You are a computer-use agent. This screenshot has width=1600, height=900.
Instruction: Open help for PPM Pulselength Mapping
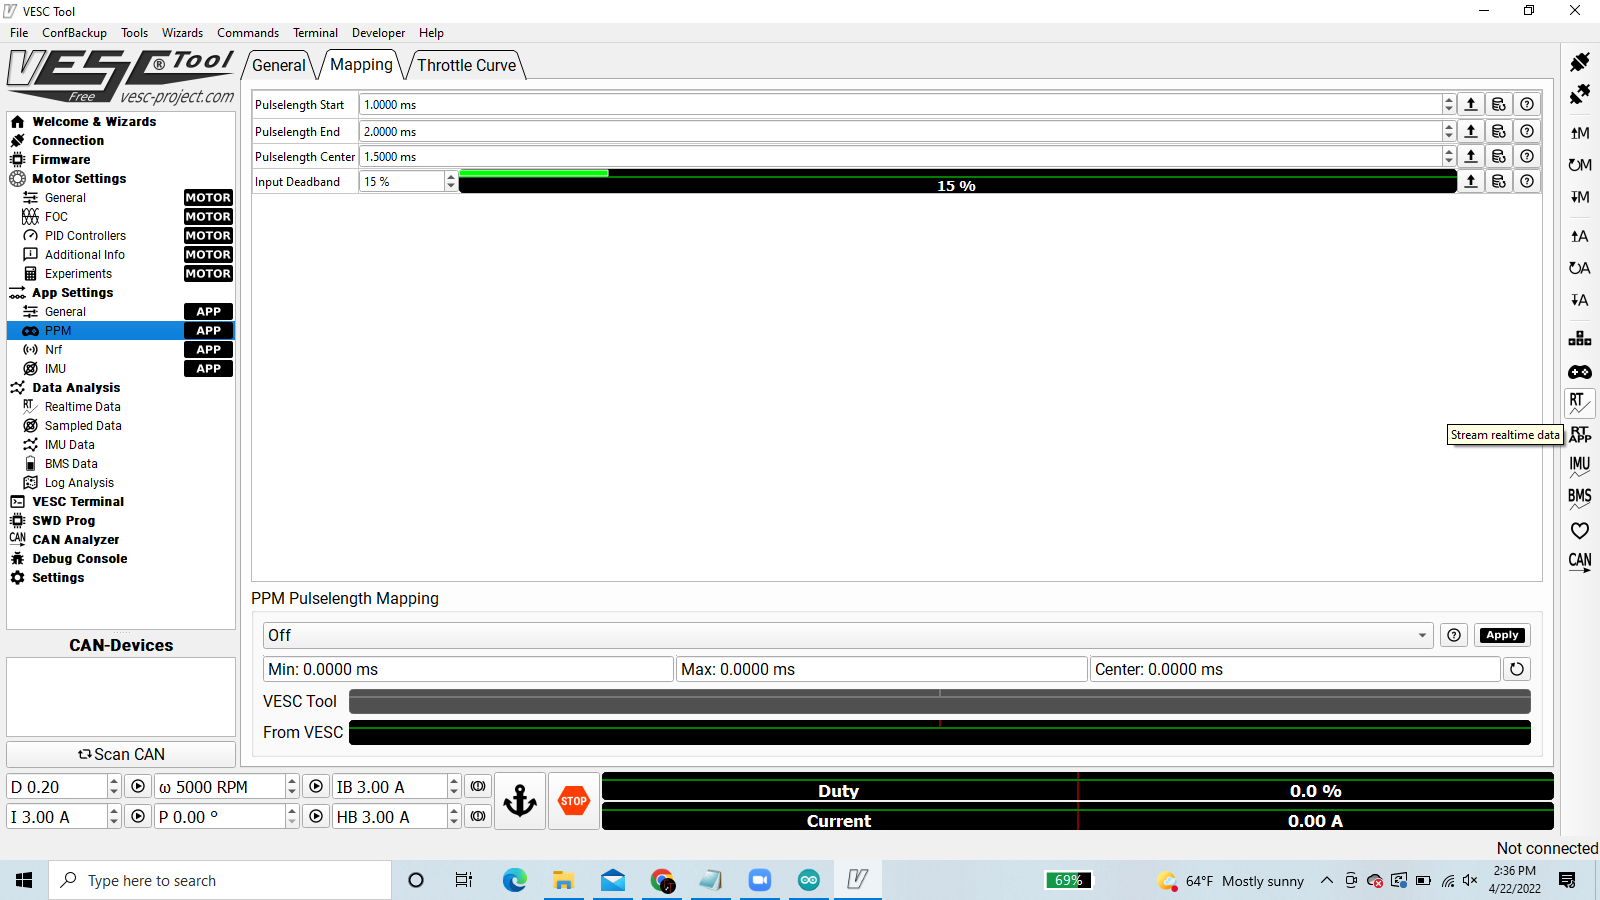coord(1454,635)
